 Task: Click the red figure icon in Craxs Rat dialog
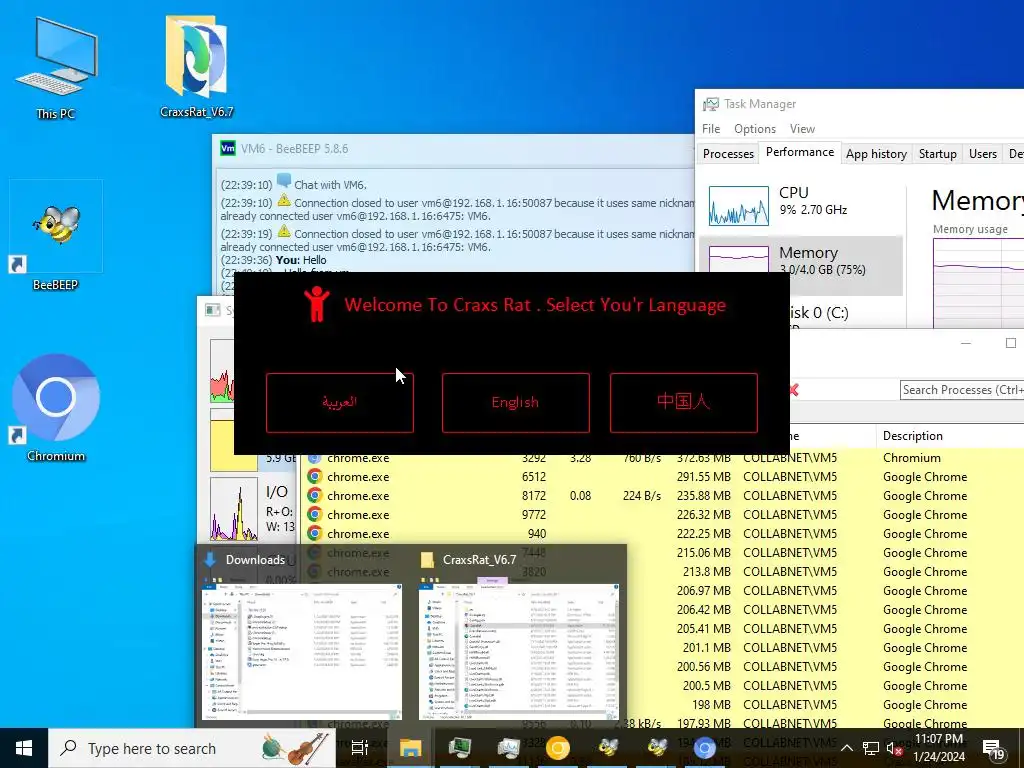click(x=316, y=304)
